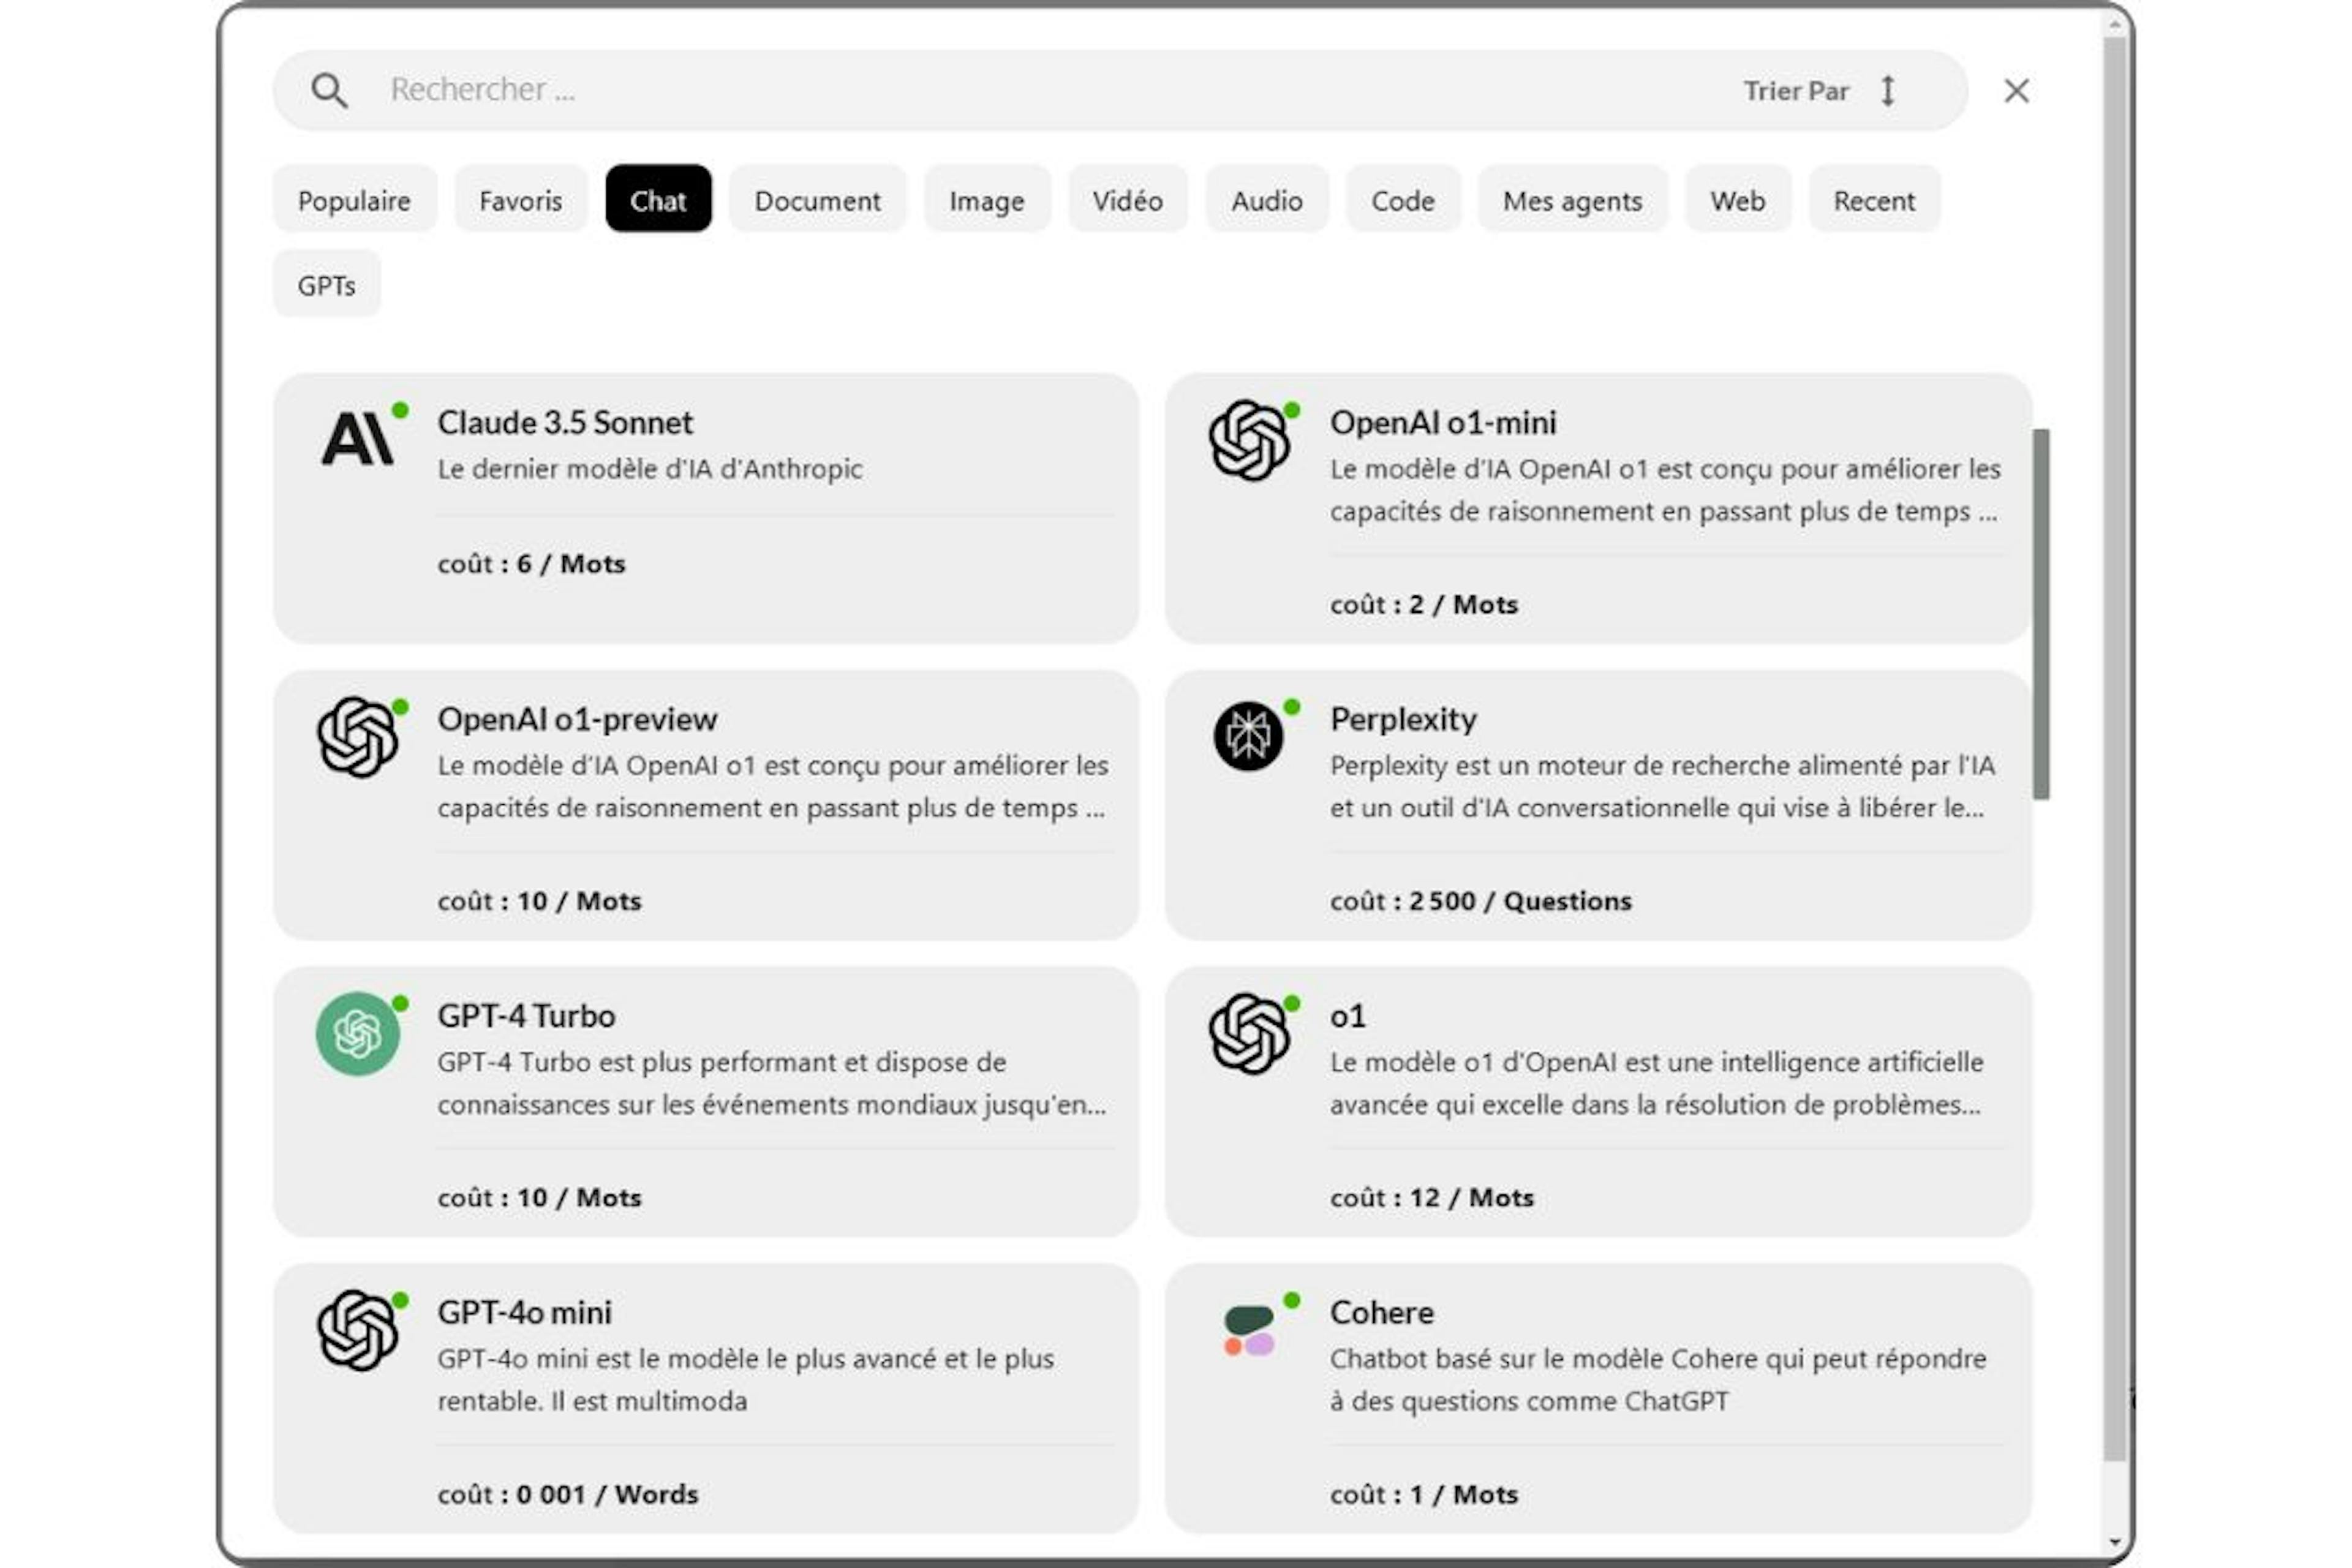Screen dimensions: 2352x1568
Task: Click 'coût : 1 / Mots' text
Action: pyautogui.click(x=1423, y=1494)
